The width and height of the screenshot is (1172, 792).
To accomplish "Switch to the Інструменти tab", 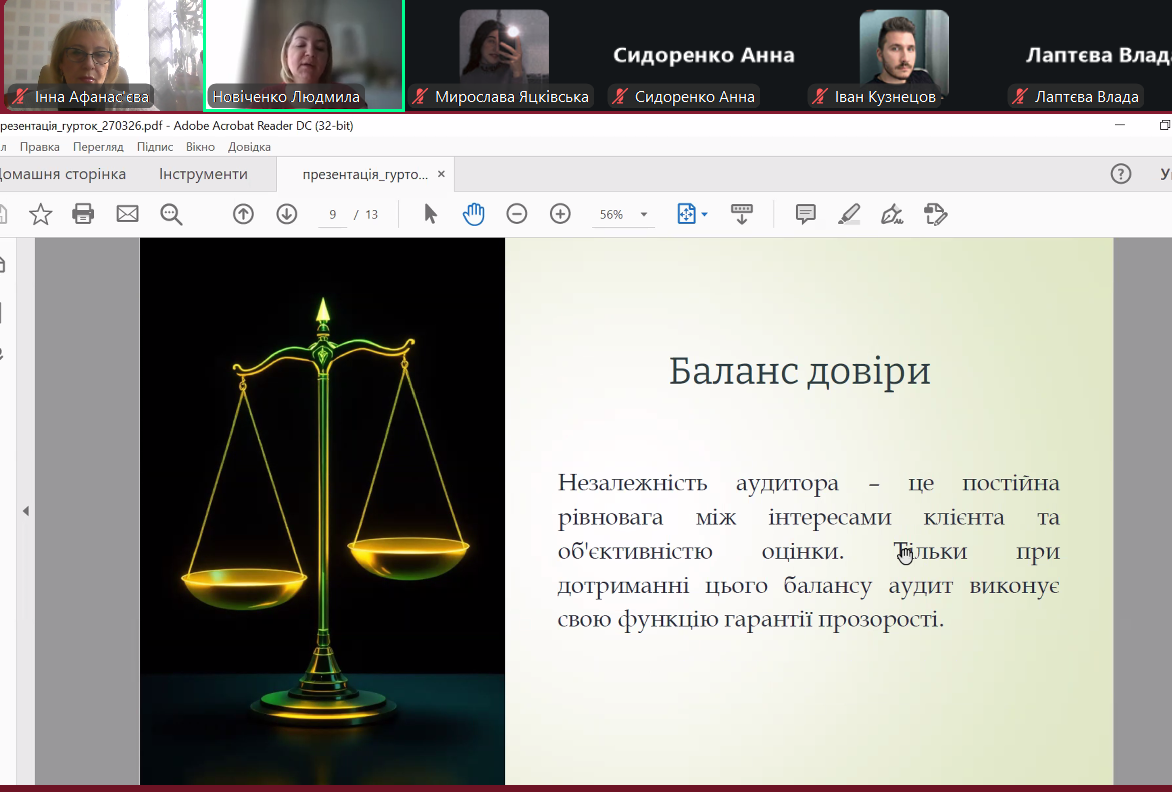I will (x=203, y=174).
